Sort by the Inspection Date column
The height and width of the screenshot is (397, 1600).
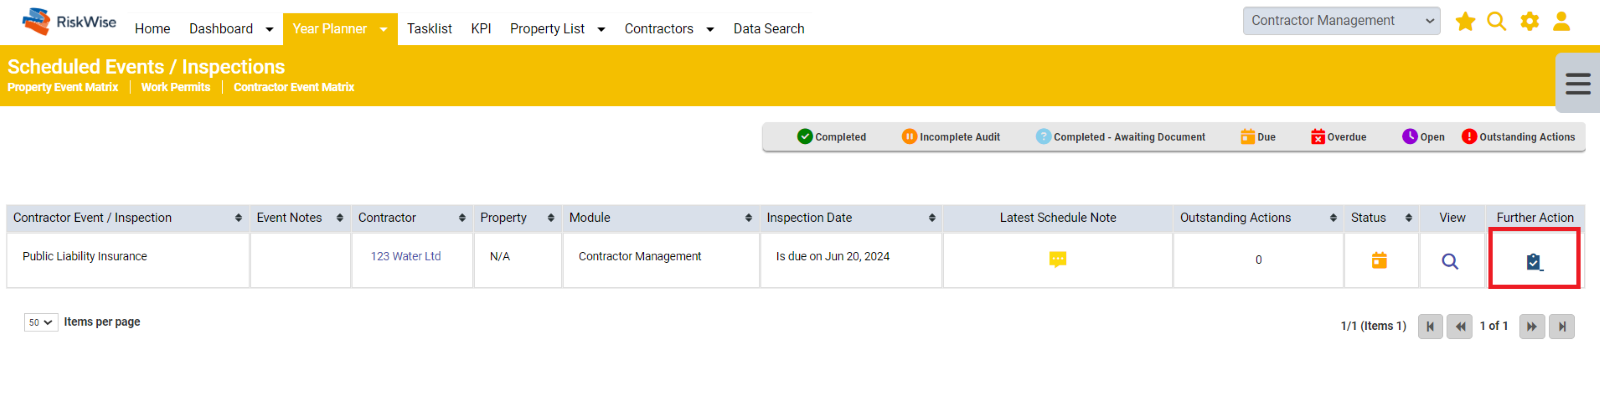click(850, 218)
